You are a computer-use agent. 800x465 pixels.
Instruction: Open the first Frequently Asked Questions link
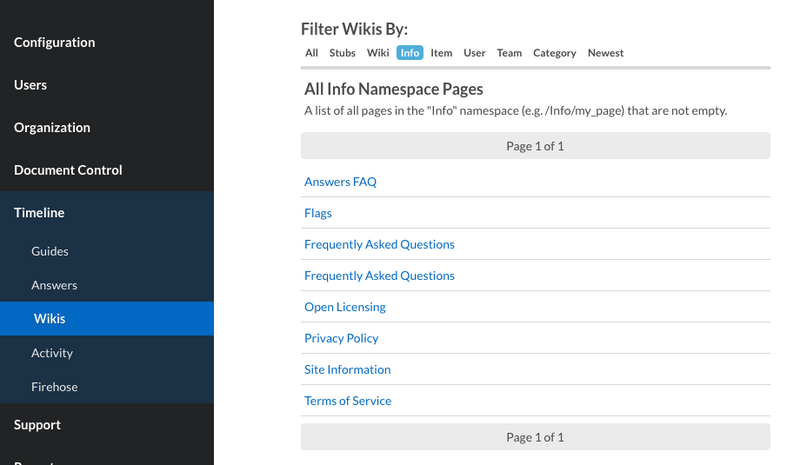click(379, 244)
